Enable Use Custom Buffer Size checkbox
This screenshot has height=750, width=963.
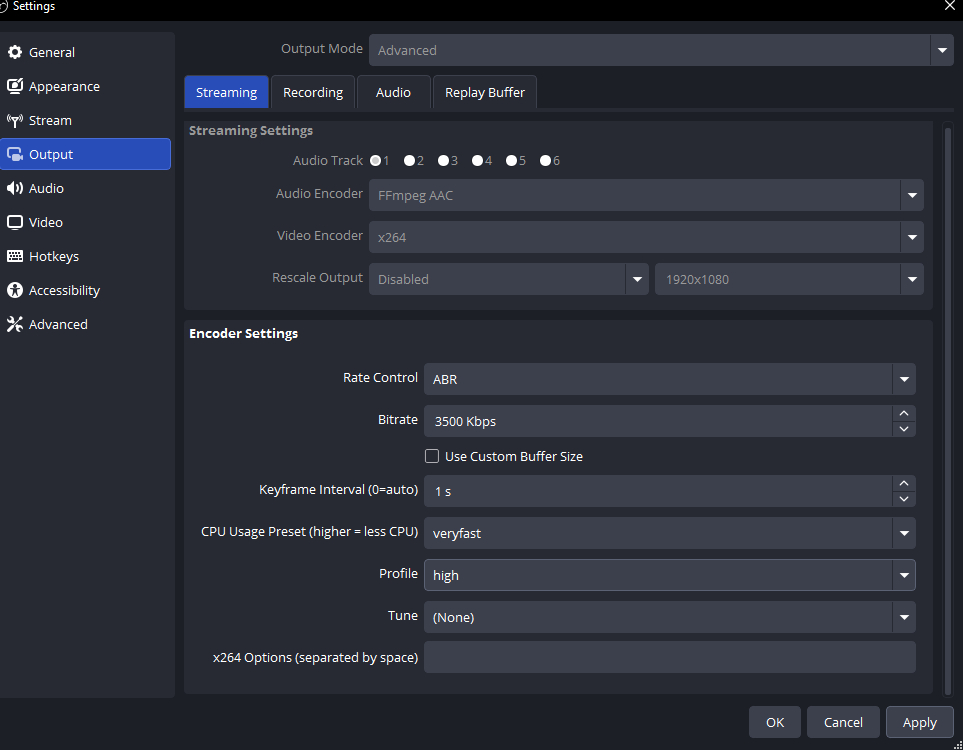click(x=432, y=456)
